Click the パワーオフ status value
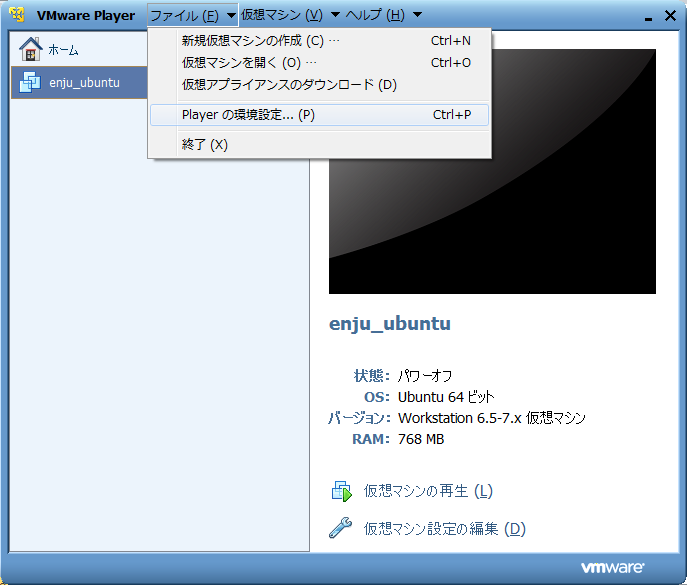Image resolution: width=687 pixels, height=585 pixels. 425,376
